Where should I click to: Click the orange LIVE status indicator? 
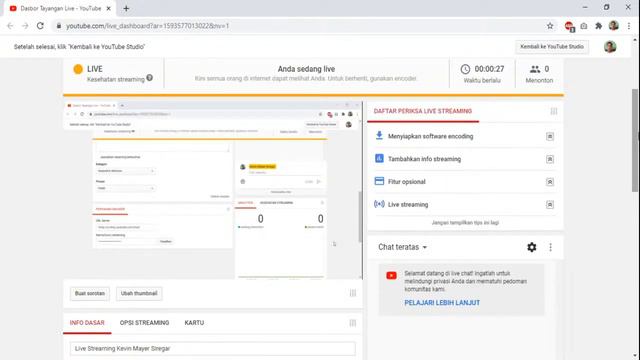tap(78, 69)
